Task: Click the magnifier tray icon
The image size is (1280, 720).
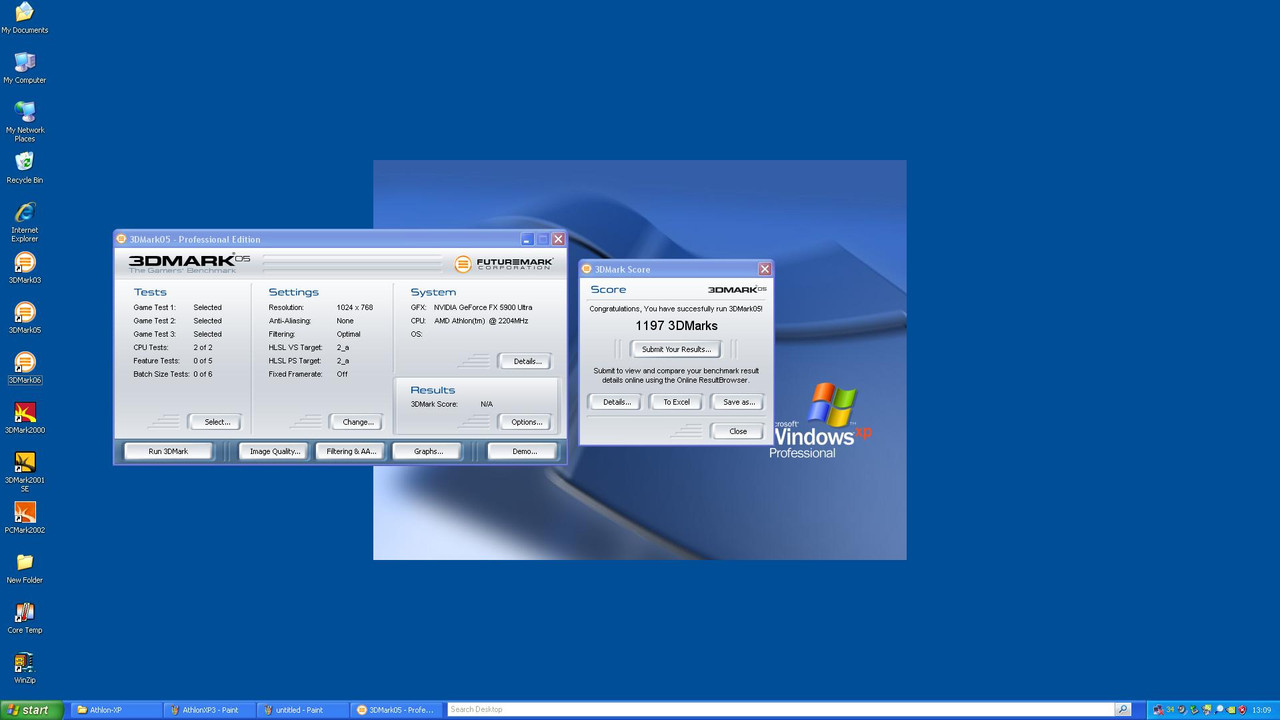Action: 1219,710
